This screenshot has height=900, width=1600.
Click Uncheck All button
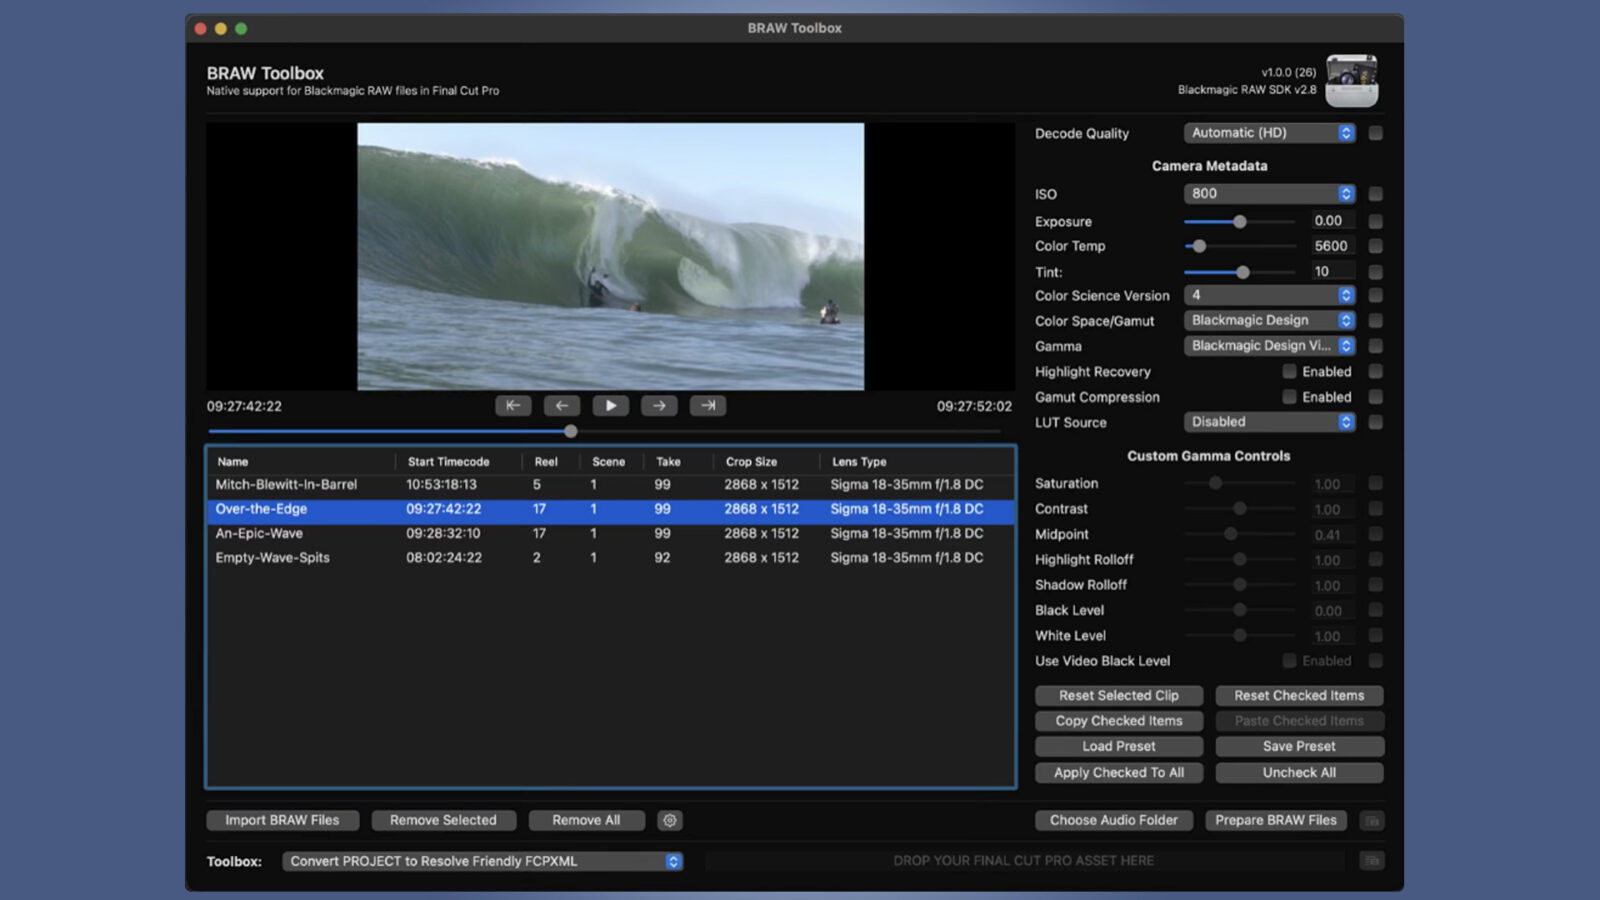click(1299, 772)
